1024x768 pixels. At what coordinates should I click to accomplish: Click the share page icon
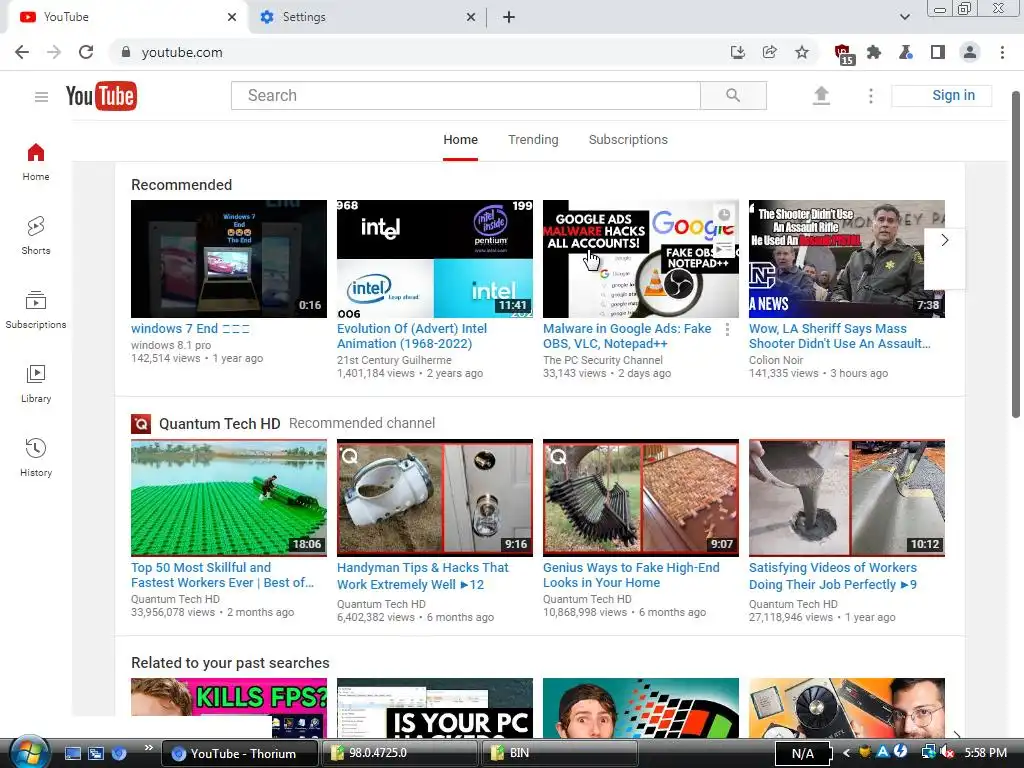pyautogui.click(x=769, y=52)
